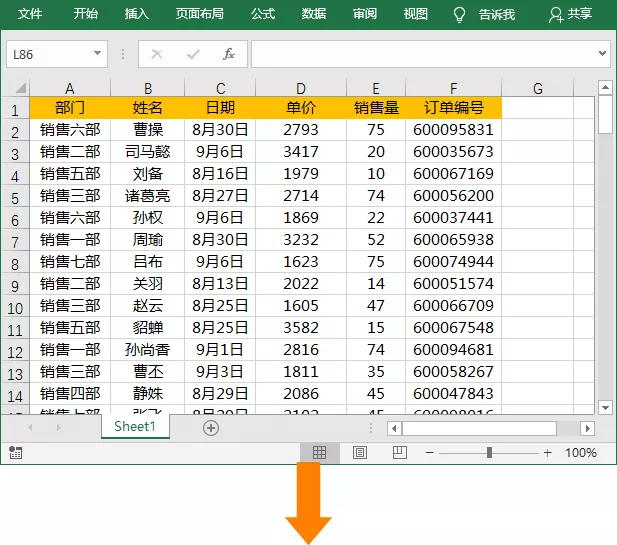Click the zoom out minus icon
The image size is (617, 545).
click(x=429, y=453)
